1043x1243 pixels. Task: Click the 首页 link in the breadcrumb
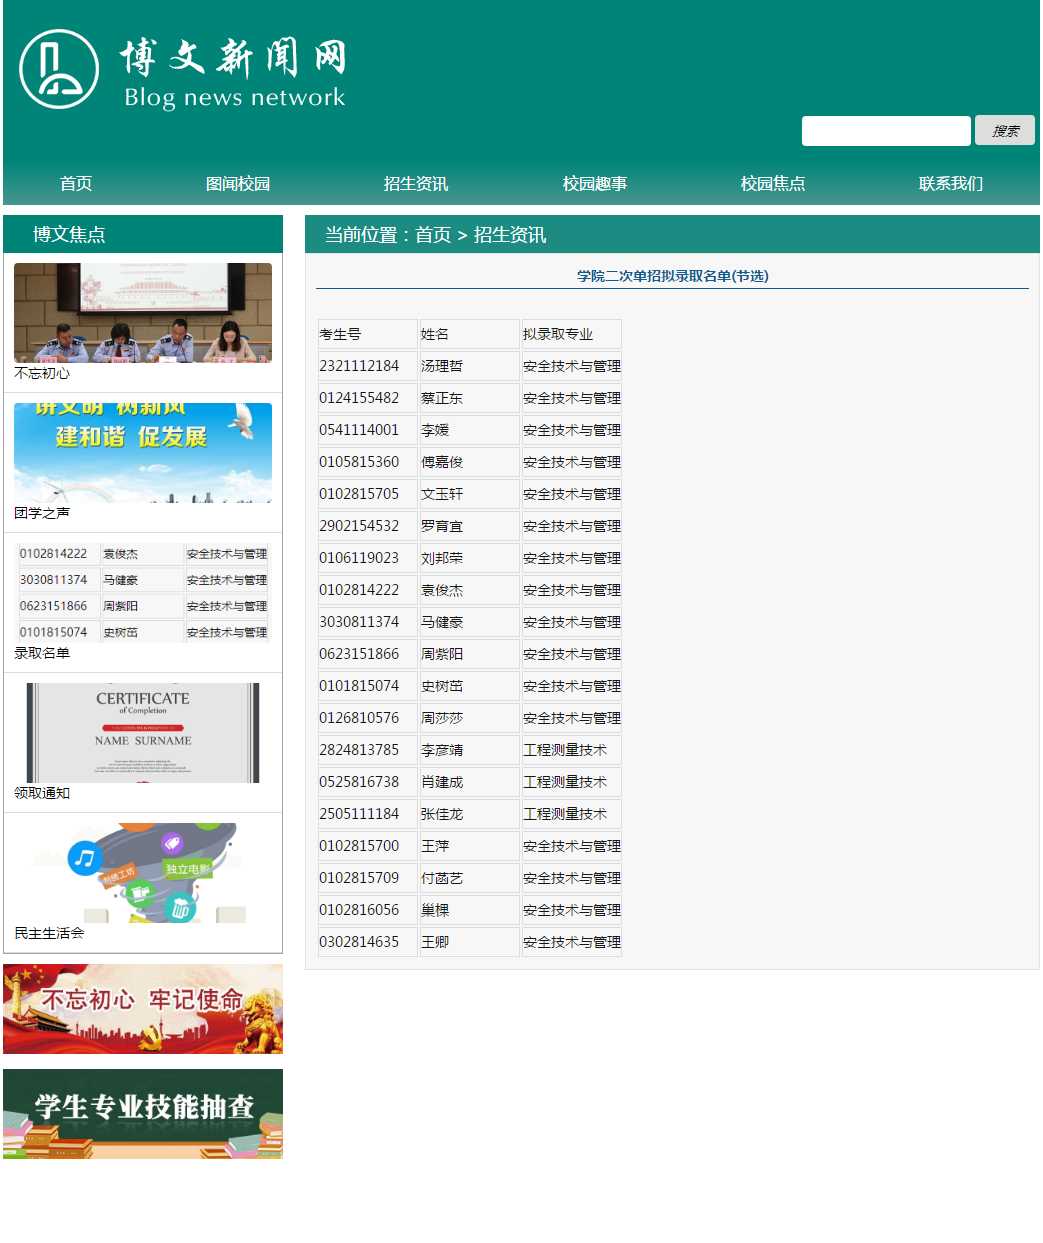tap(433, 235)
